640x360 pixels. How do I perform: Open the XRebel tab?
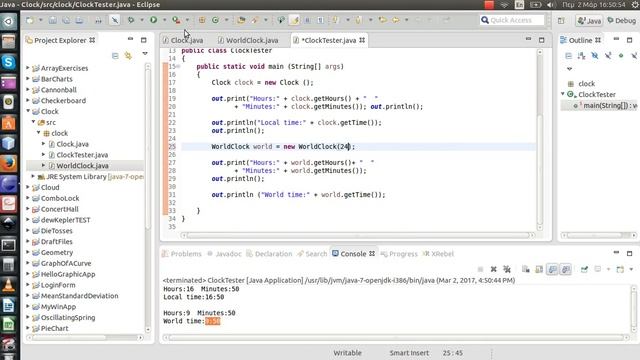click(x=438, y=253)
